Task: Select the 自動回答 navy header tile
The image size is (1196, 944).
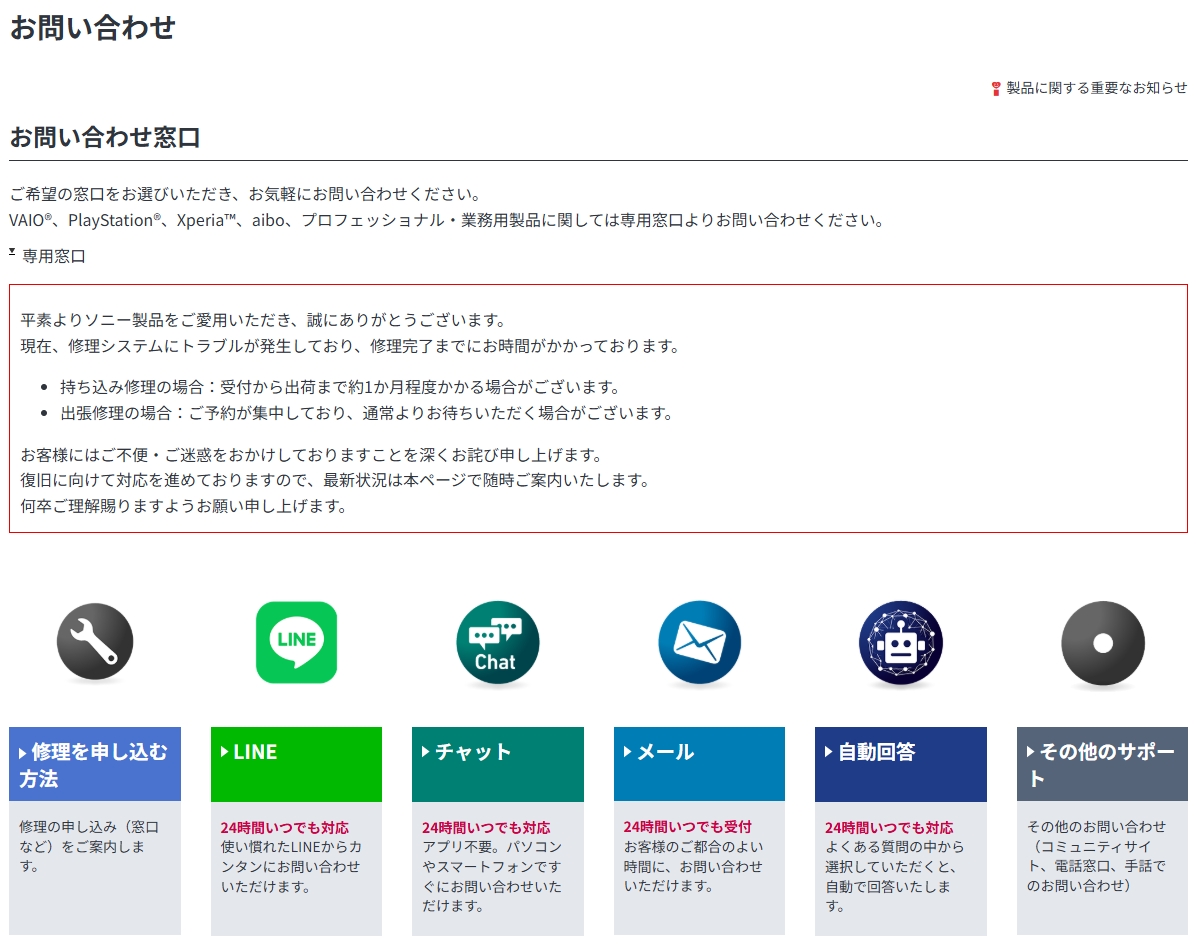Action: pyautogui.click(x=900, y=764)
